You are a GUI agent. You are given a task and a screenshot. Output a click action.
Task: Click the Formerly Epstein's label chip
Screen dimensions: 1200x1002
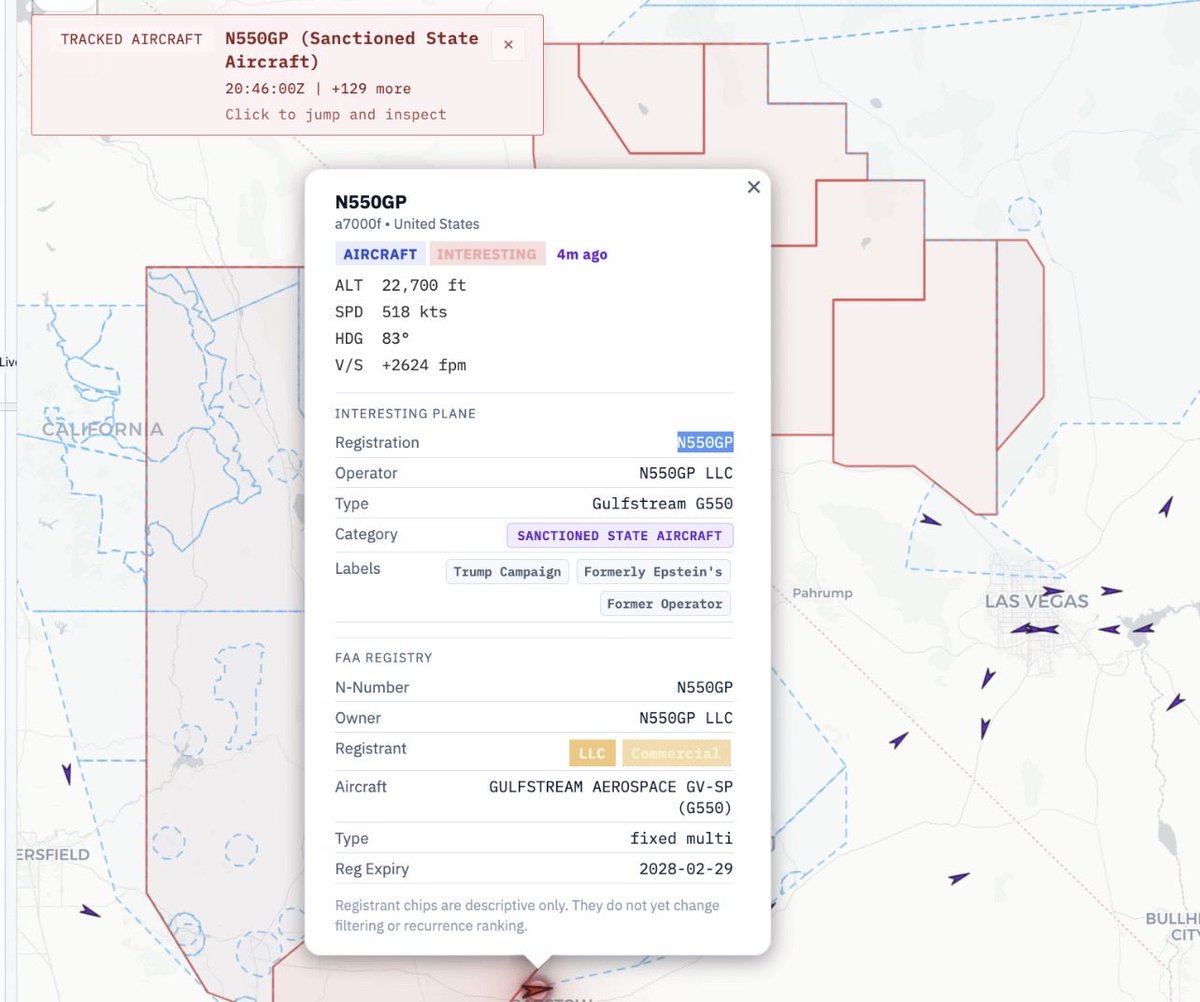pyautogui.click(x=653, y=572)
